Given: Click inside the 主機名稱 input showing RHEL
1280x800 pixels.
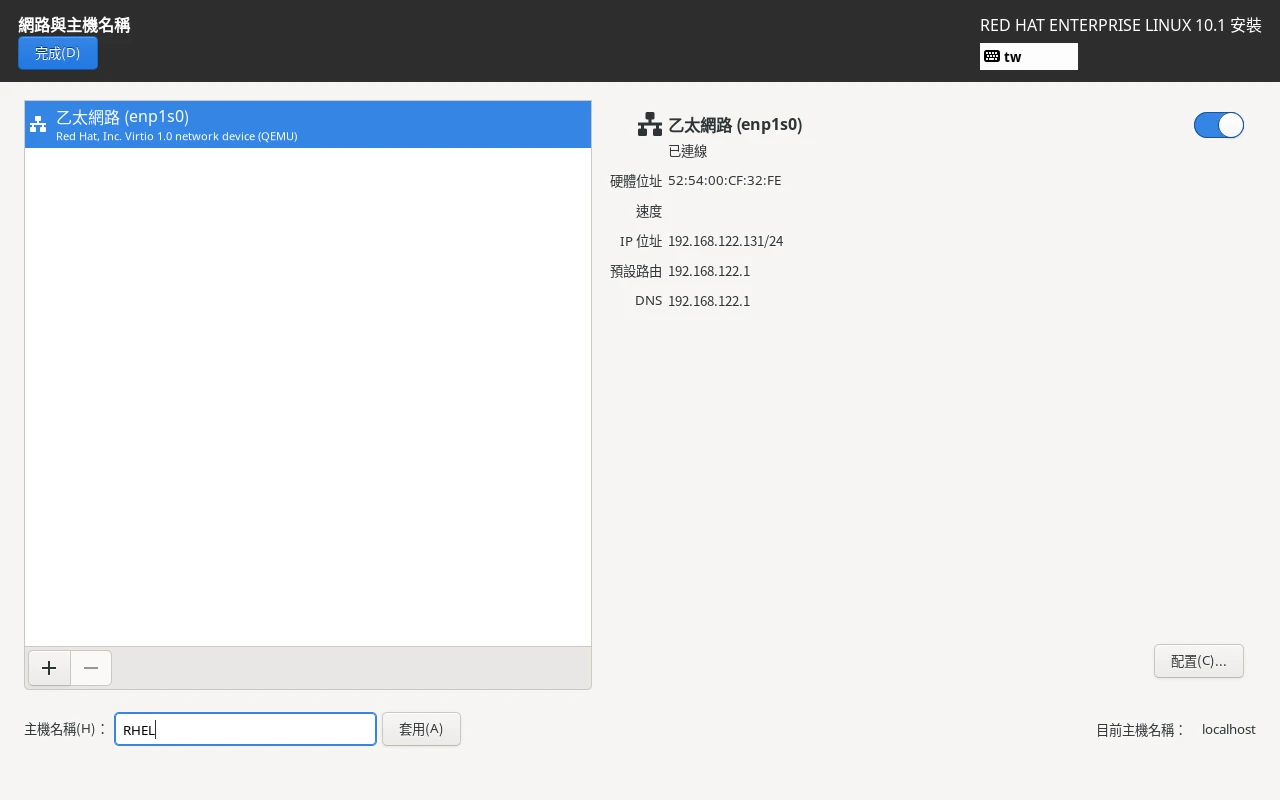Looking at the screenshot, I should 245,729.
